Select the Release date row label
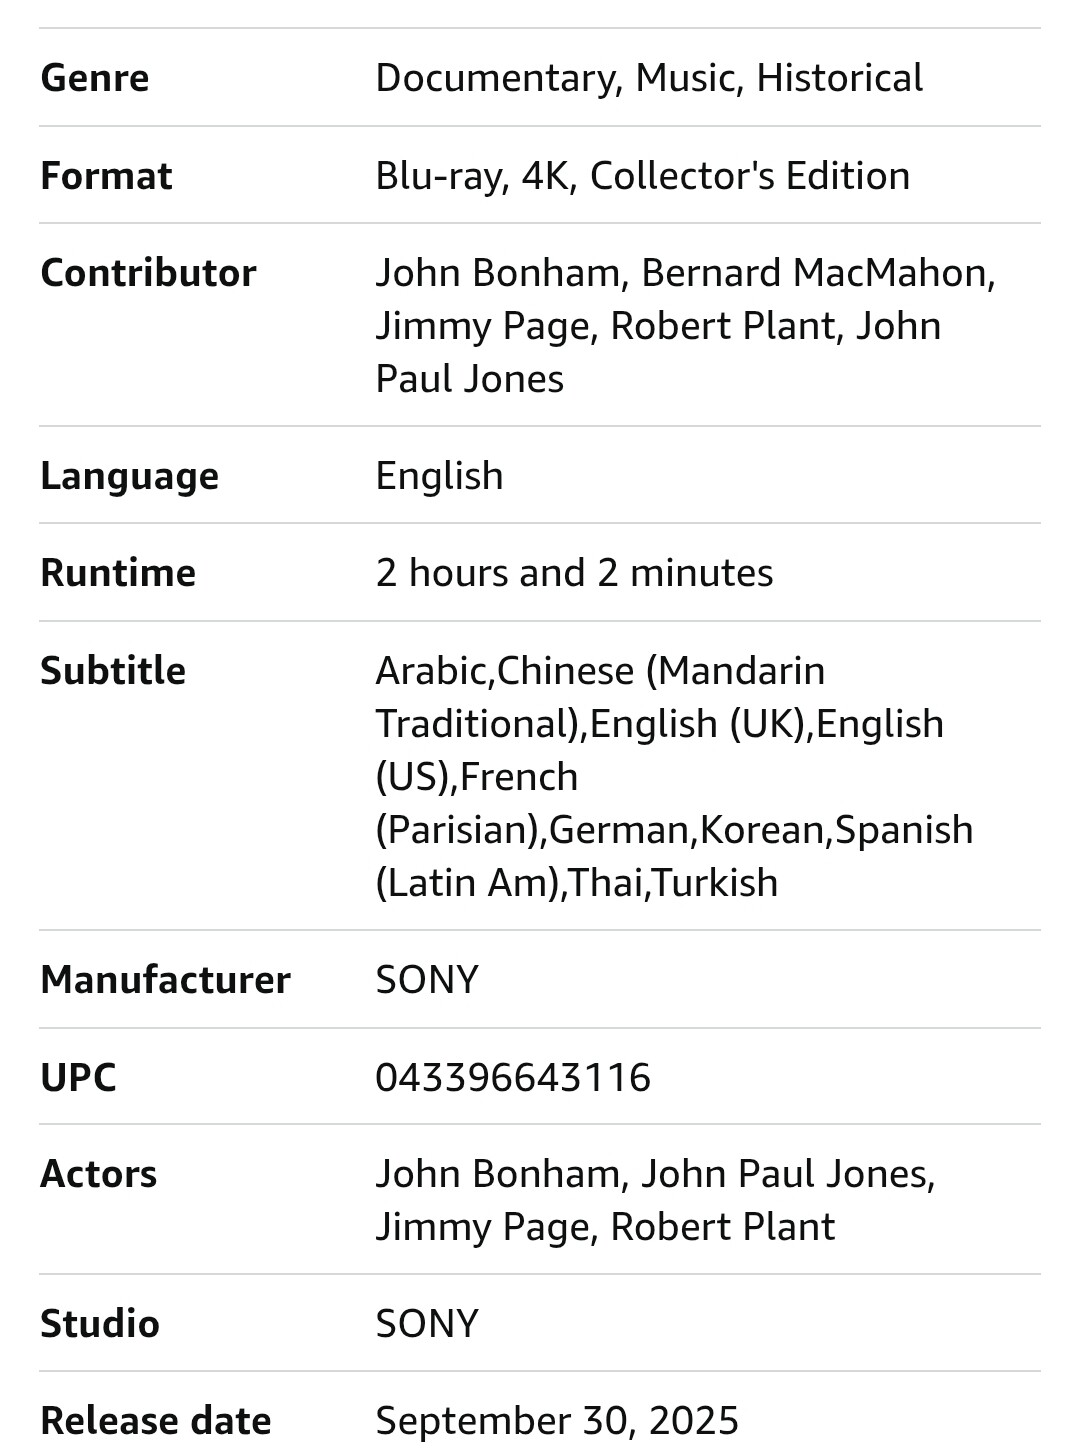Viewport: 1080px width, 1453px height. [156, 1420]
